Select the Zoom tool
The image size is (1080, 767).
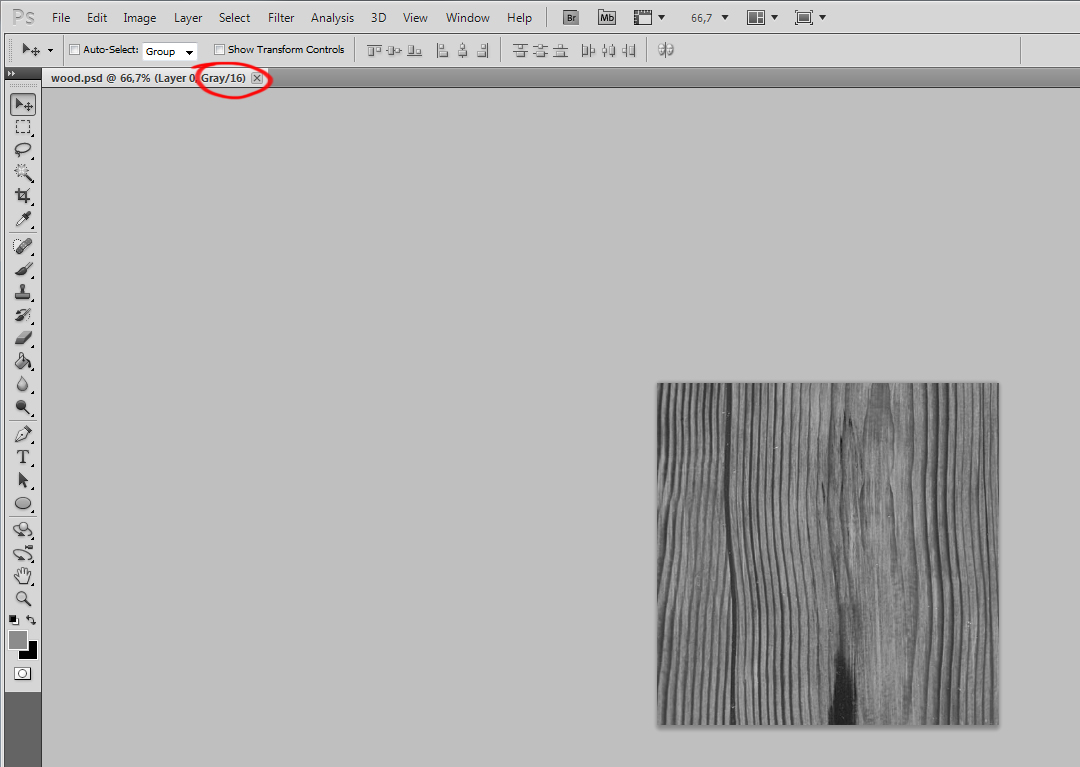click(23, 598)
